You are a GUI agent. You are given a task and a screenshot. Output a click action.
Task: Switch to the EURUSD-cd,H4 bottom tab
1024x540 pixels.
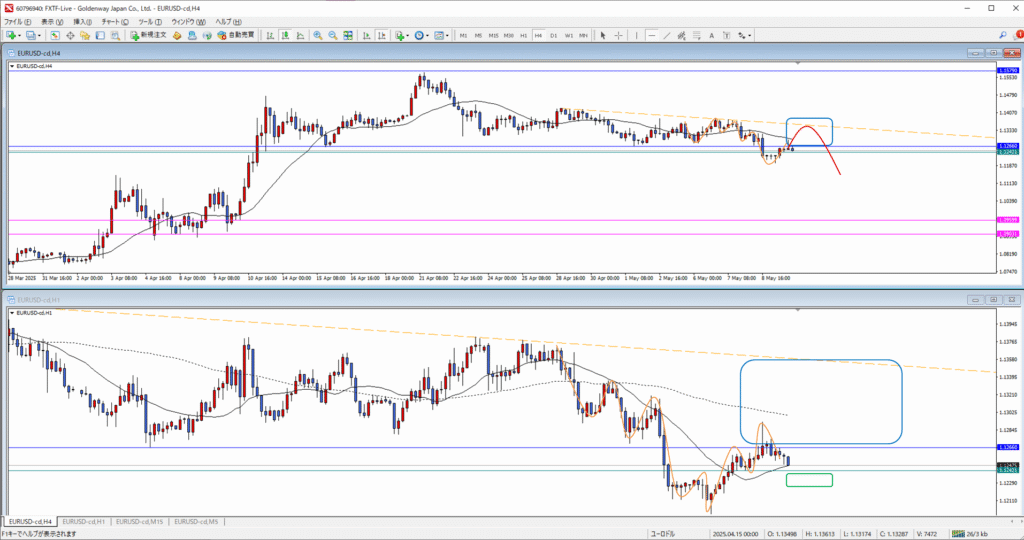click(29, 522)
